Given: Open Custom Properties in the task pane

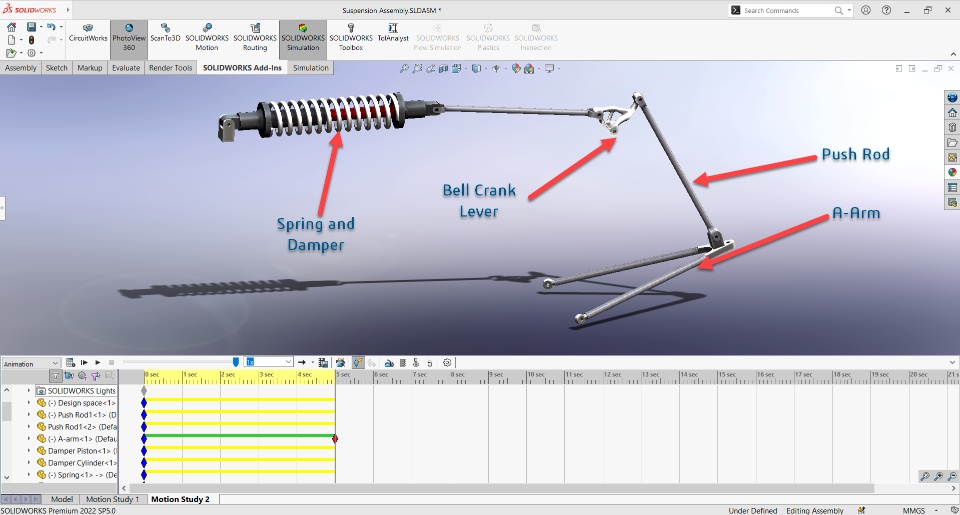Looking at the screenshot, I should click(952, 187).
